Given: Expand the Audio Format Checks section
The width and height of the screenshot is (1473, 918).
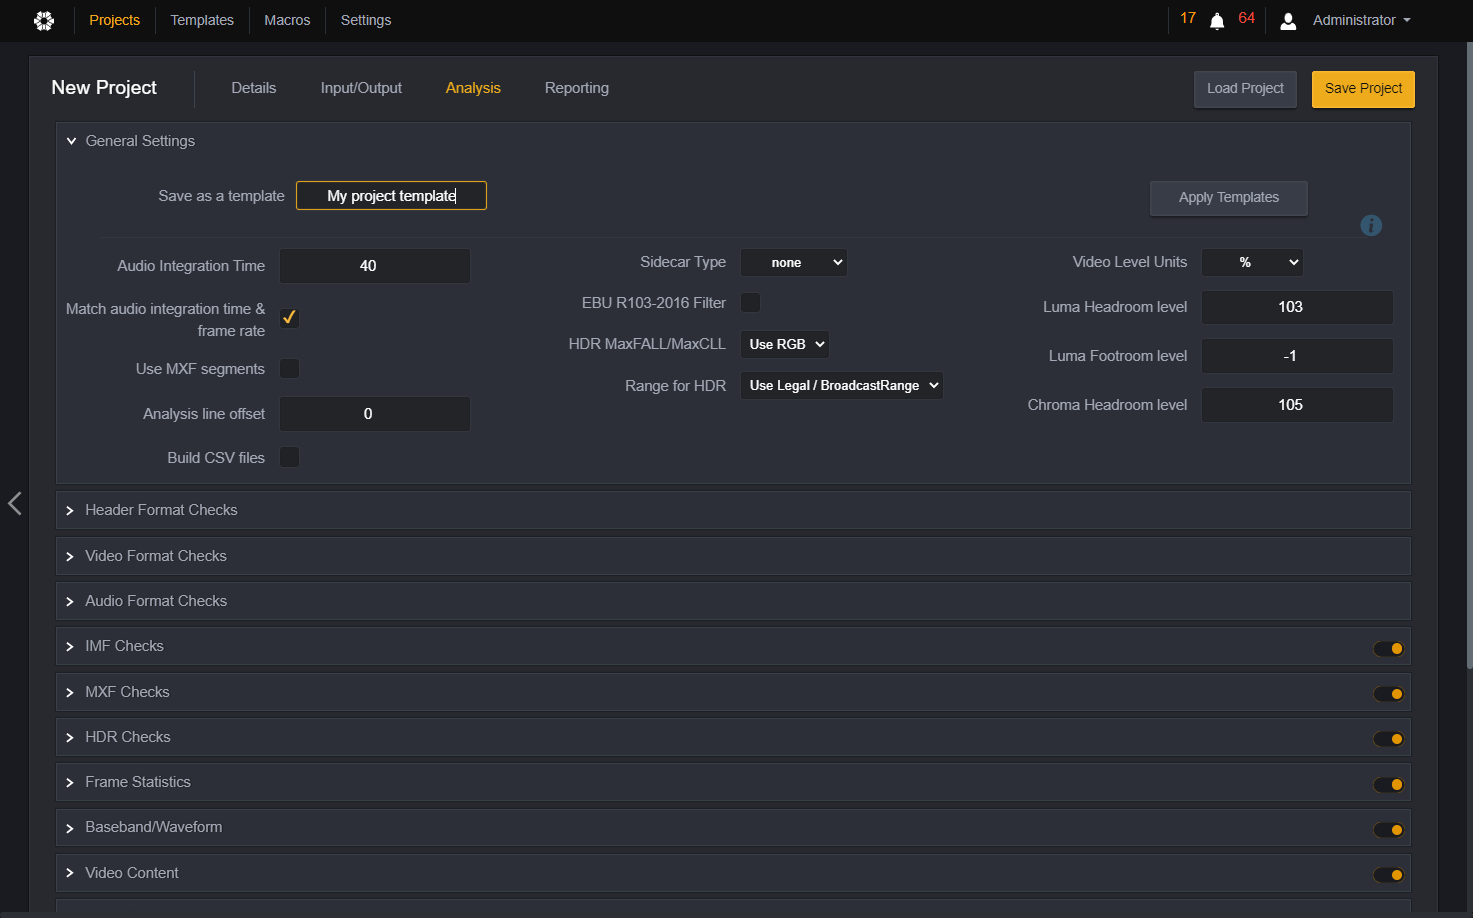Looking at the screenshot, I should coord(733,601).
